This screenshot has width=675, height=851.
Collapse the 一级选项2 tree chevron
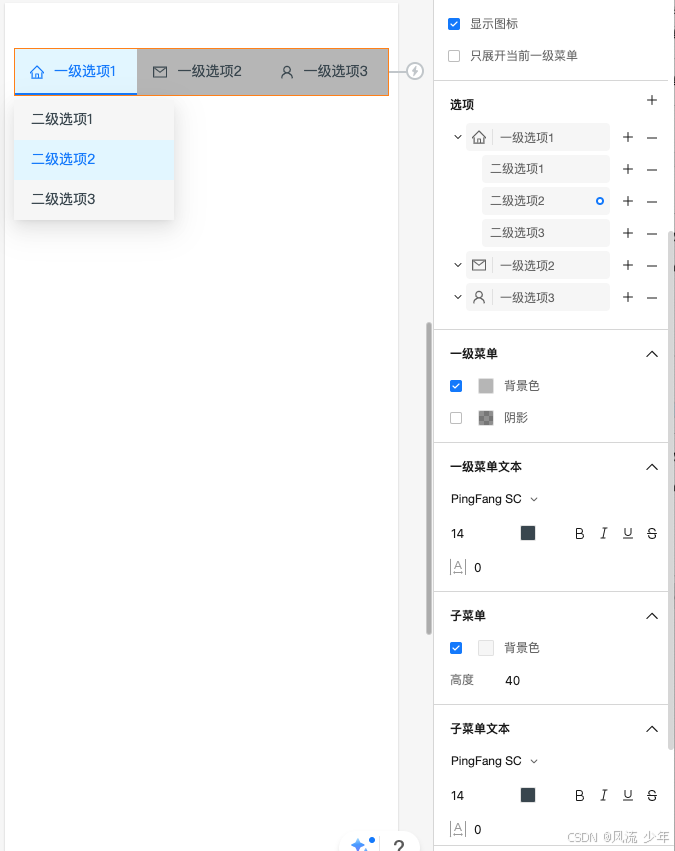click(457, 265)
